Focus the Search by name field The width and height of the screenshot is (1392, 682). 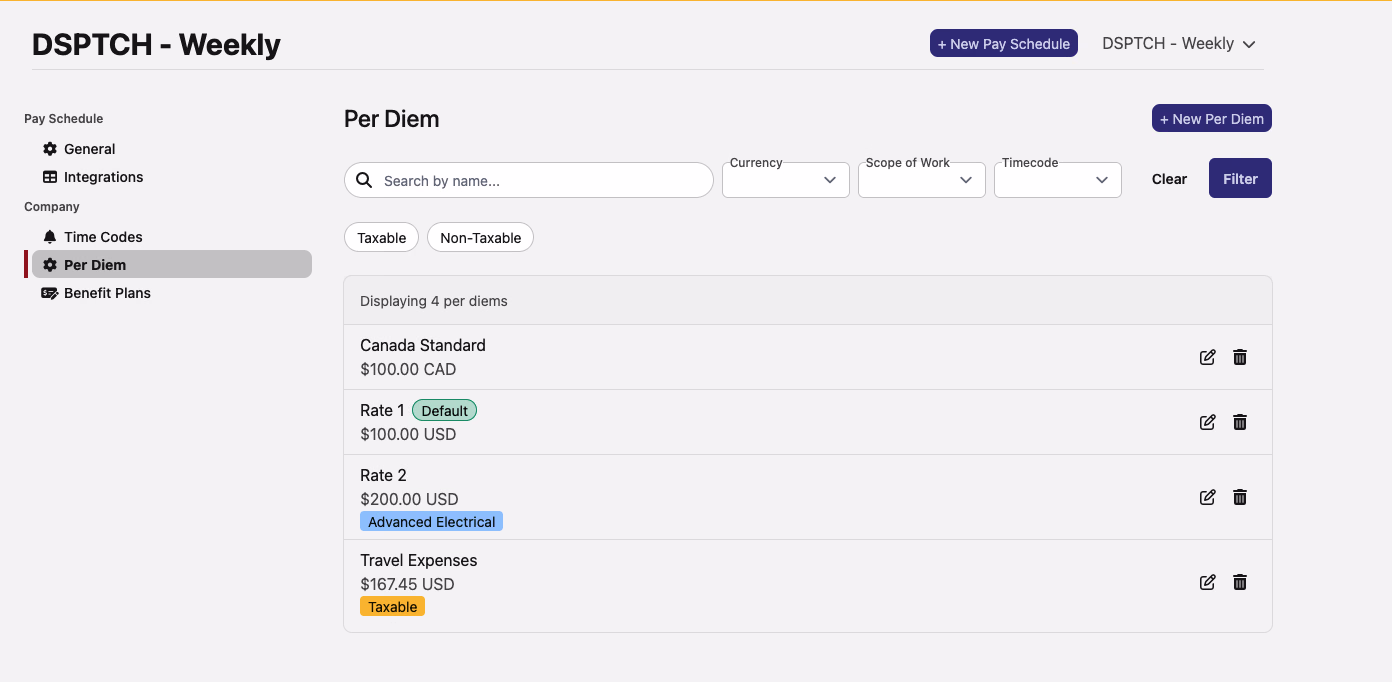(x=529, y=180)
